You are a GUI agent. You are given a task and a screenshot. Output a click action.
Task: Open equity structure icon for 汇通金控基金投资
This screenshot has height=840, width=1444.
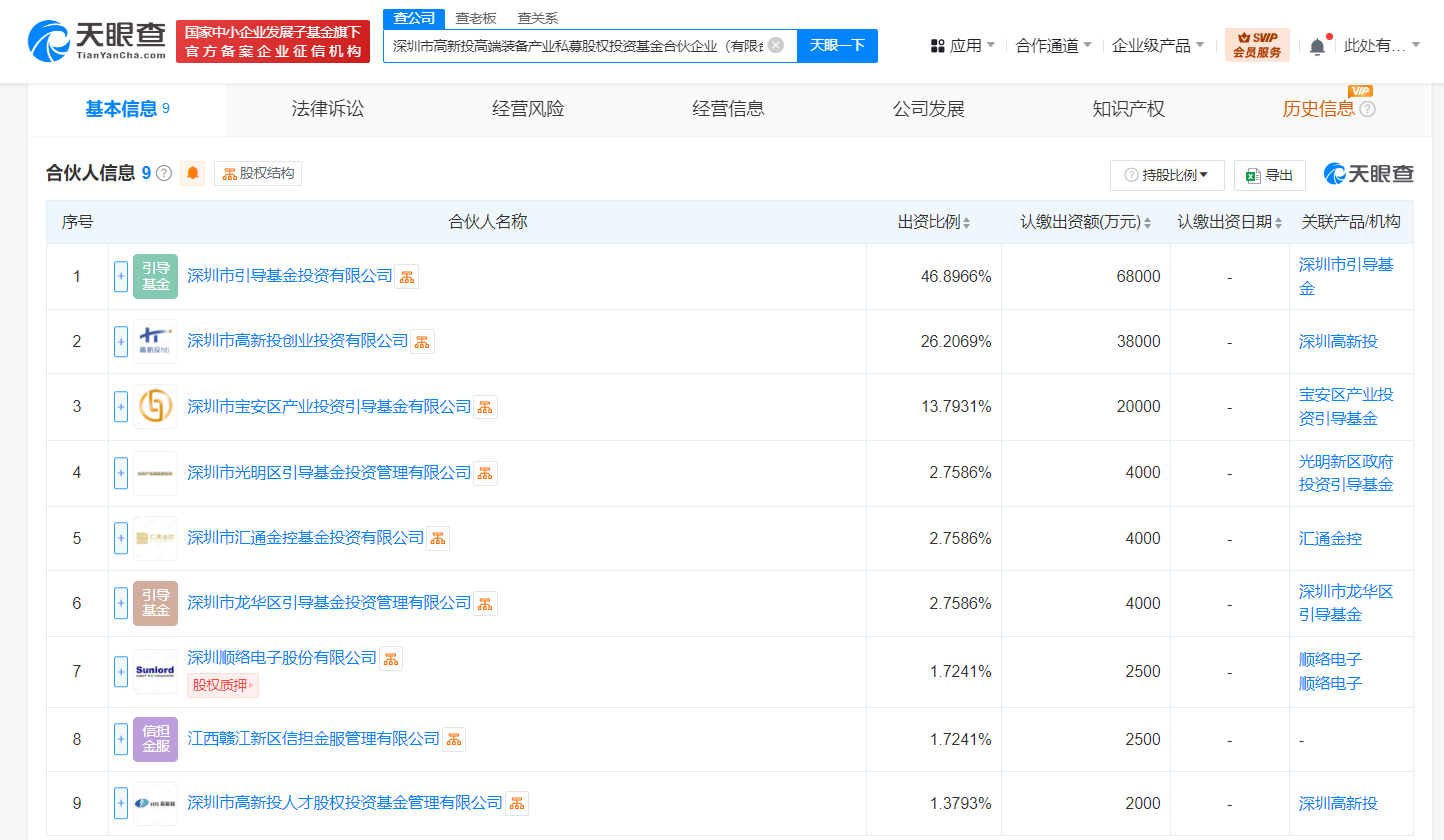pos(438,538)
